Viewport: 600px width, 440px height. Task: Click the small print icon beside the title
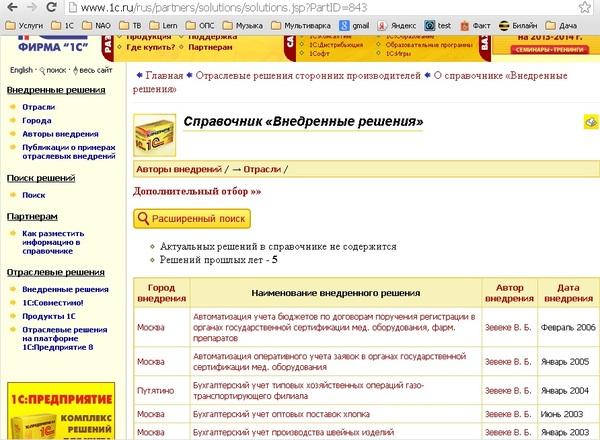(x=590, y=122)
